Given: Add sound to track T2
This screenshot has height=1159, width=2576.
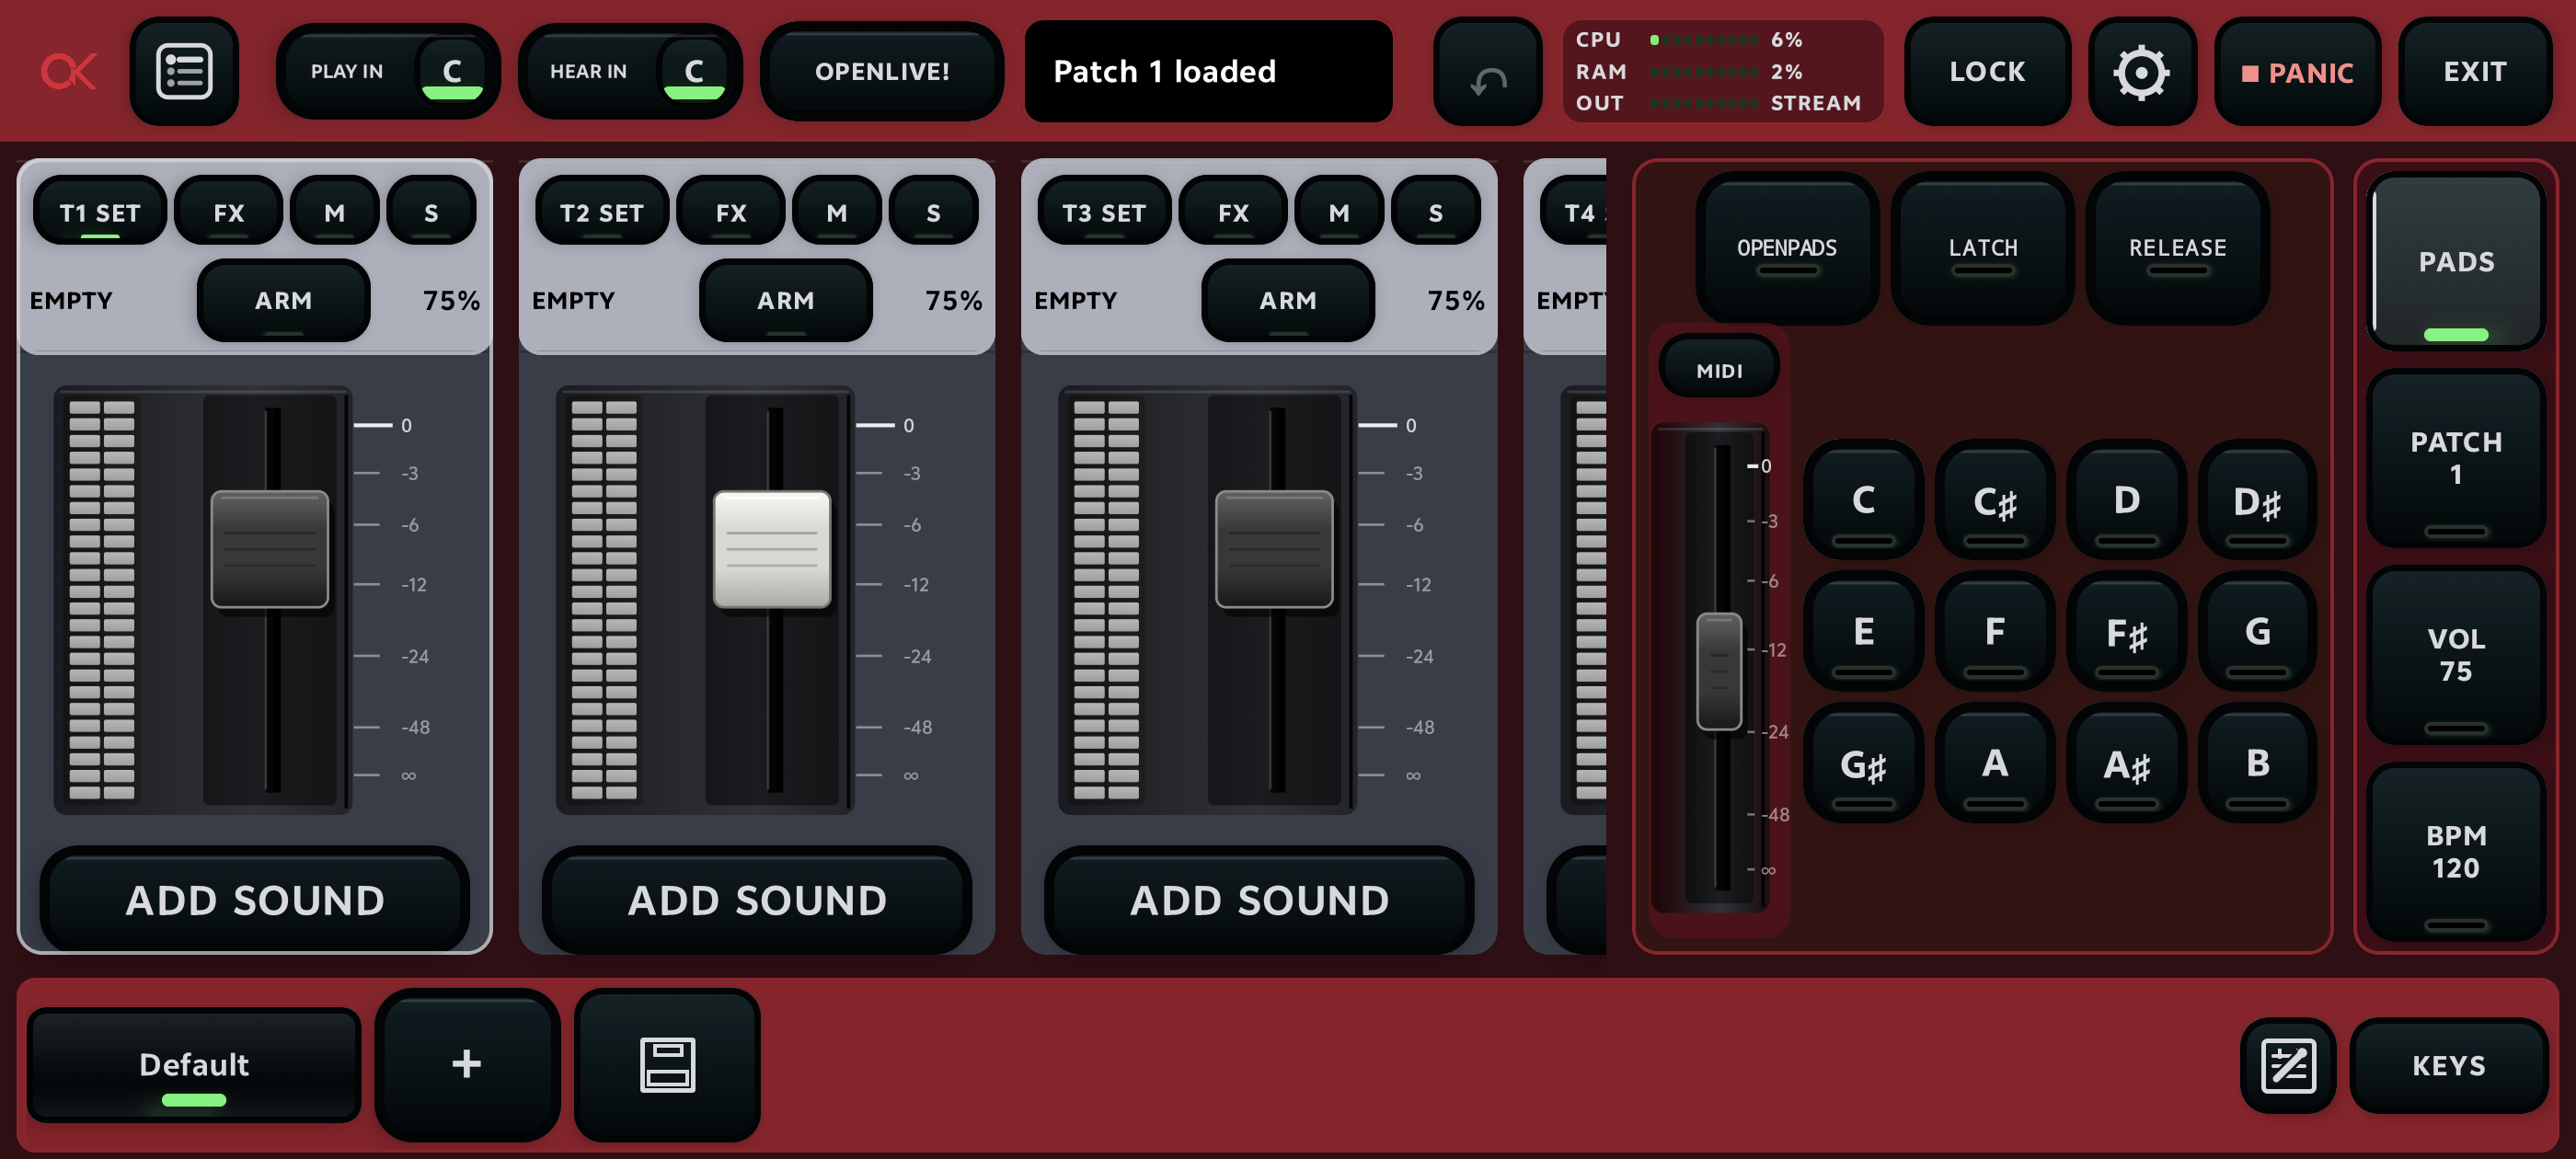Looking at the screenshot, I should [757, 900].
